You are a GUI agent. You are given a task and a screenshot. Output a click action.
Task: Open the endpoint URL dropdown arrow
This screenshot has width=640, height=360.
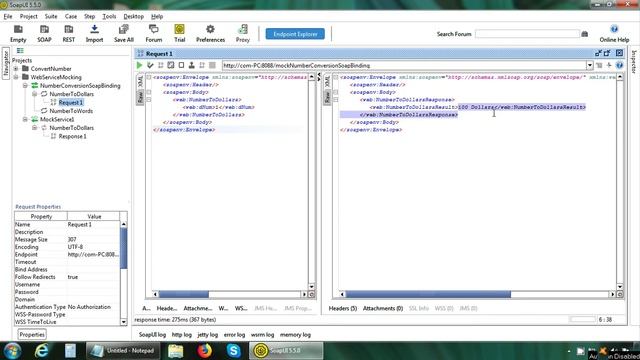pos(590,65)
